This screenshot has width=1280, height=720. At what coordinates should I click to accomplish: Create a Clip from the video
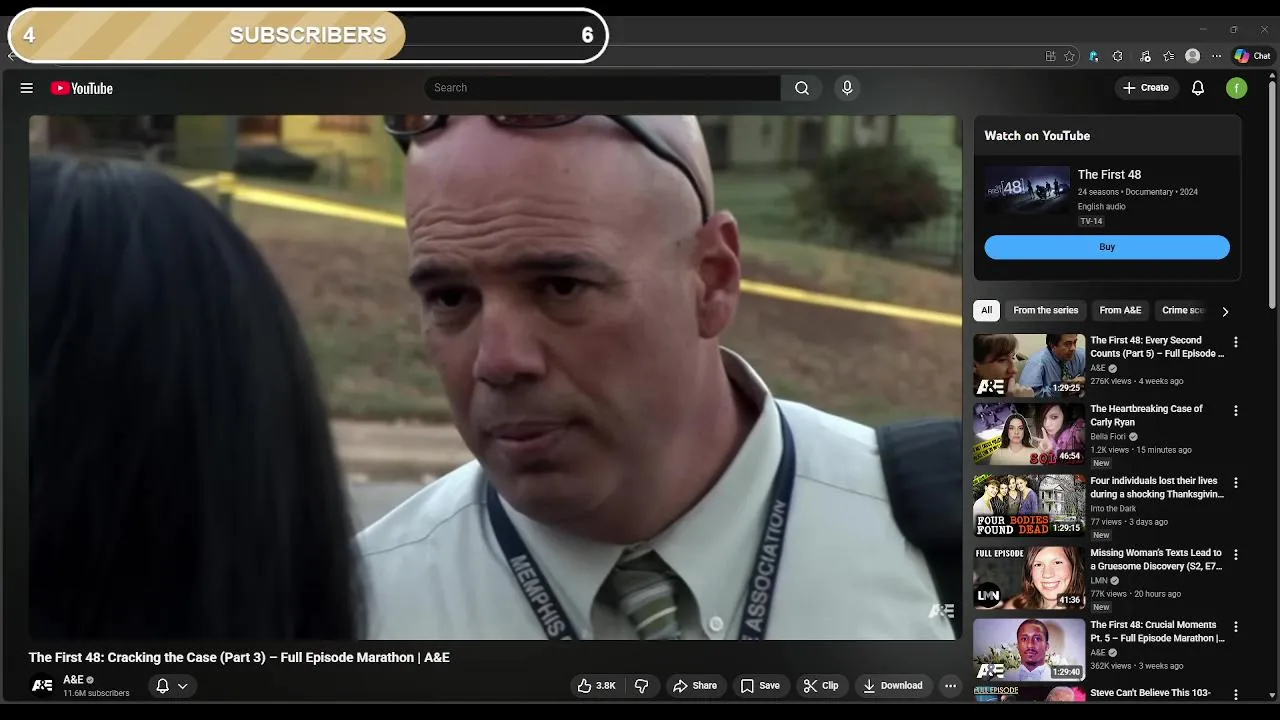[x=821, y=686]
